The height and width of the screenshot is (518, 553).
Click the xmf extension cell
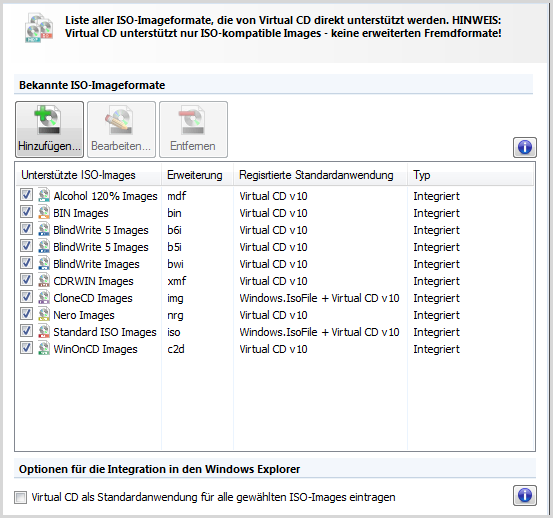pyautogui.click(x=176, y=281)
